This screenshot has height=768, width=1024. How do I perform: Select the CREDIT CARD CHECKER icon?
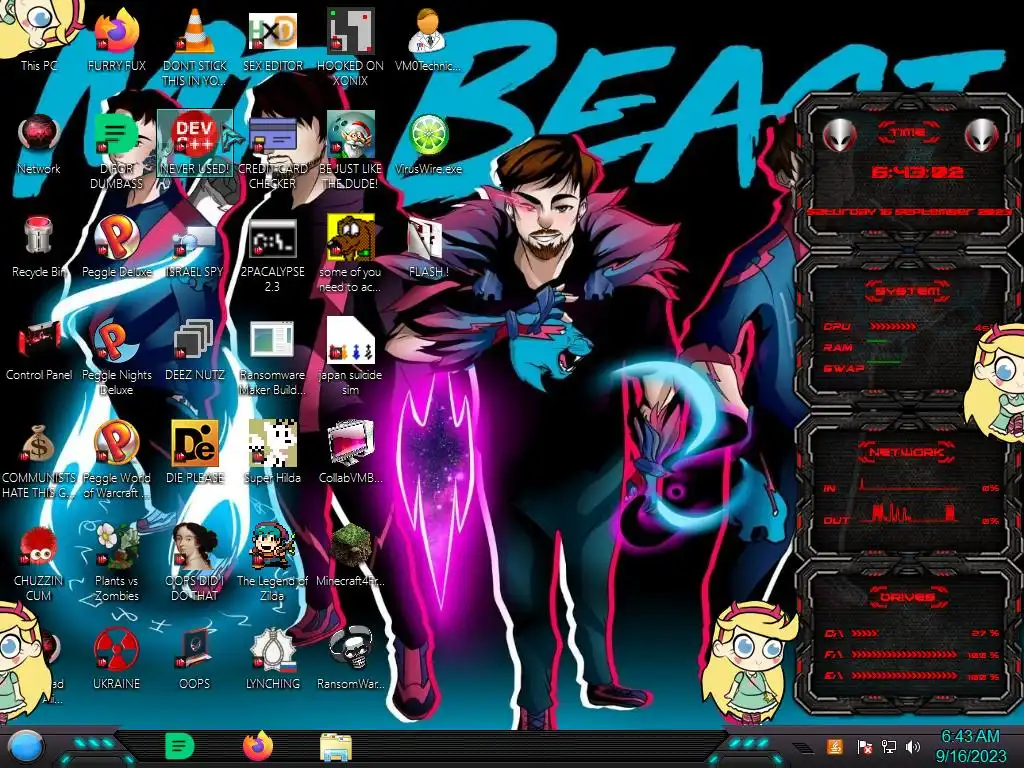pyautogui.click(x=272, y=152)
